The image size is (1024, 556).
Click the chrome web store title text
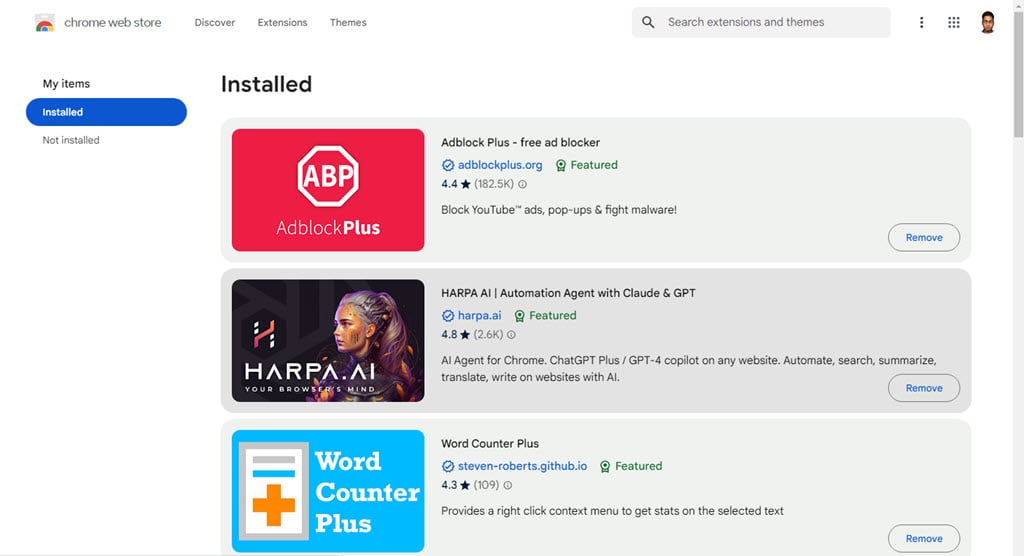[112, 22]
